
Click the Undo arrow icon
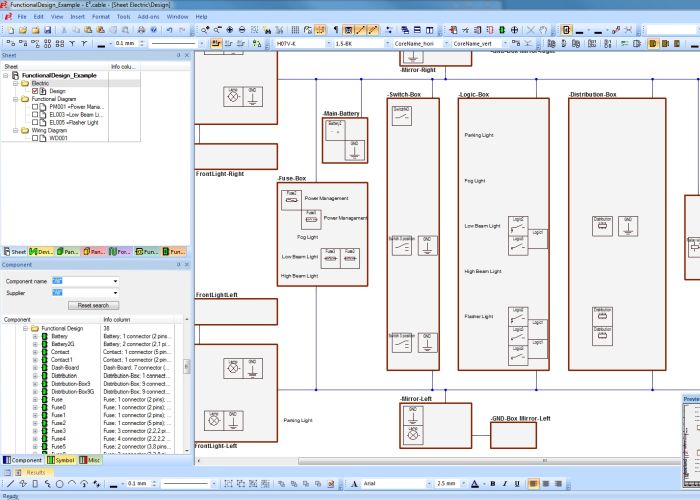click(x=168, y=30)
